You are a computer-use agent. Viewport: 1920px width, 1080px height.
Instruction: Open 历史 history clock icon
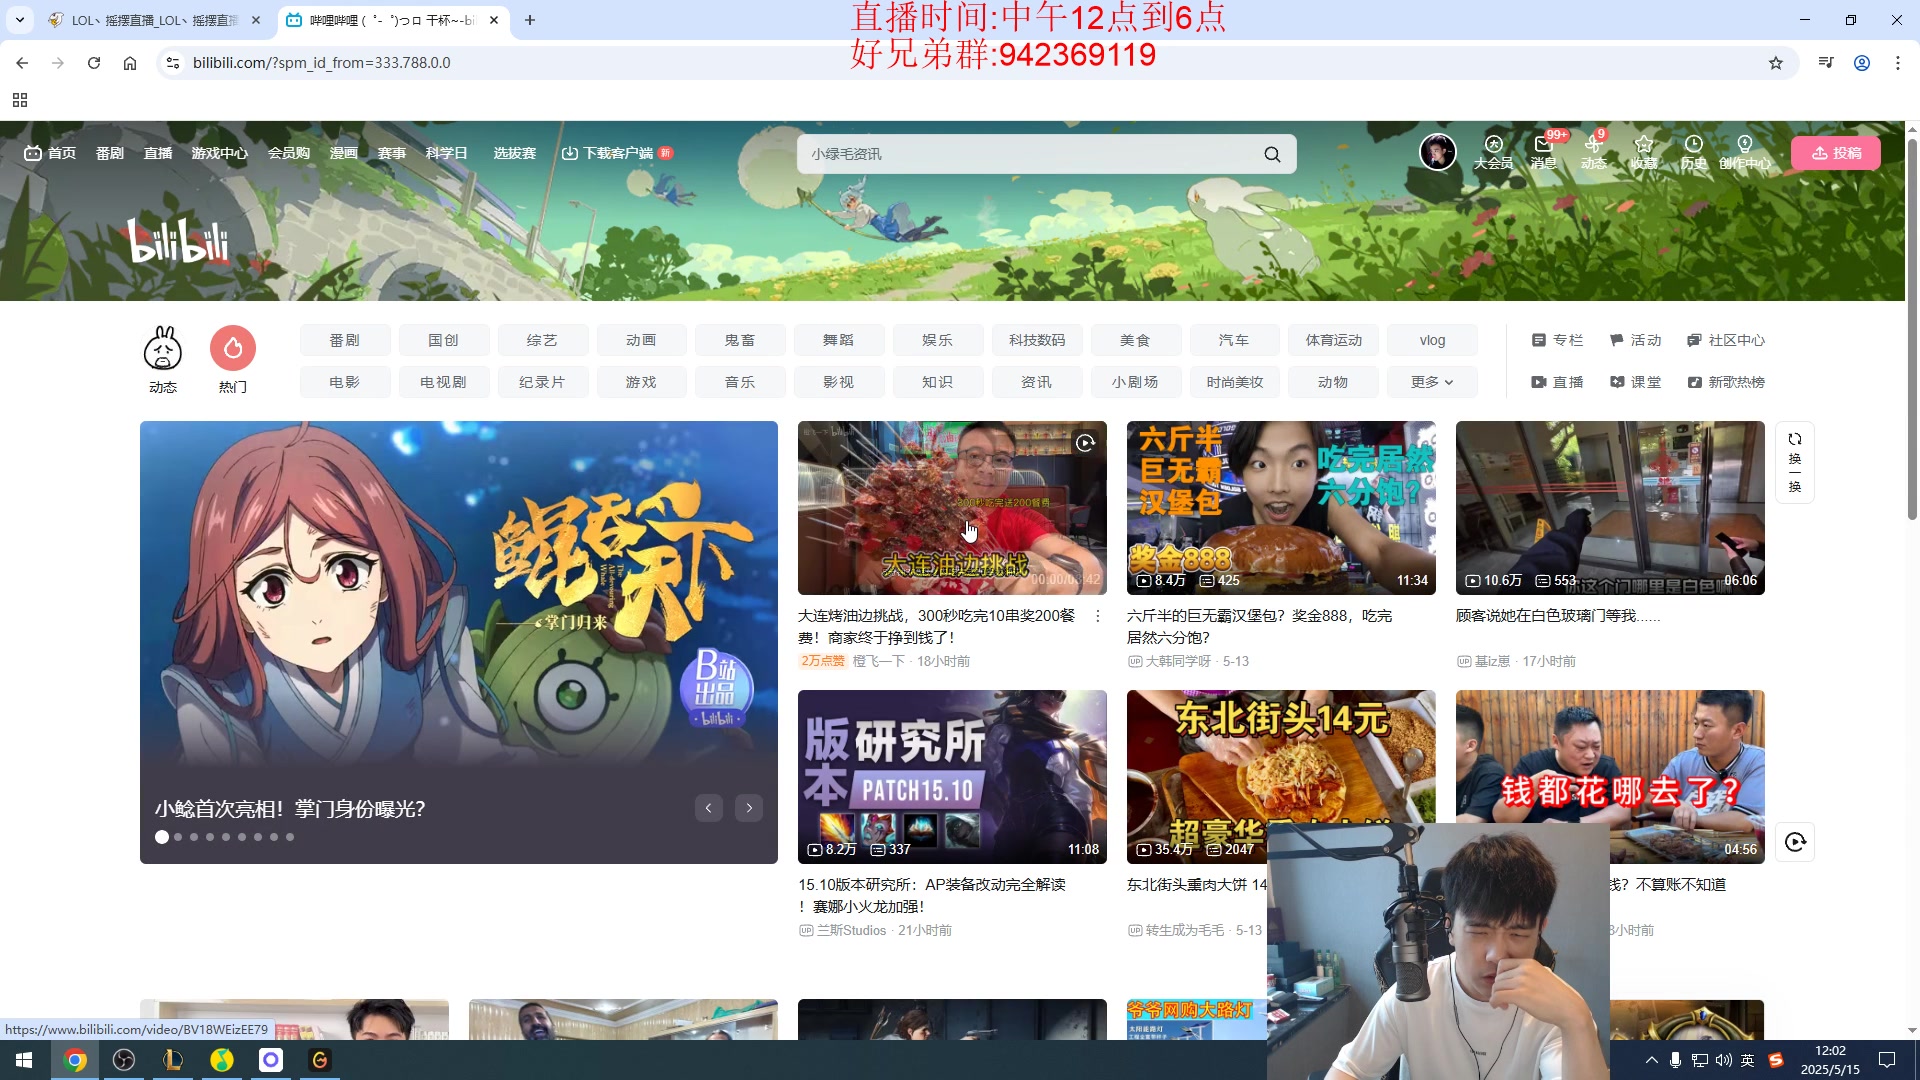(1693, 152)
